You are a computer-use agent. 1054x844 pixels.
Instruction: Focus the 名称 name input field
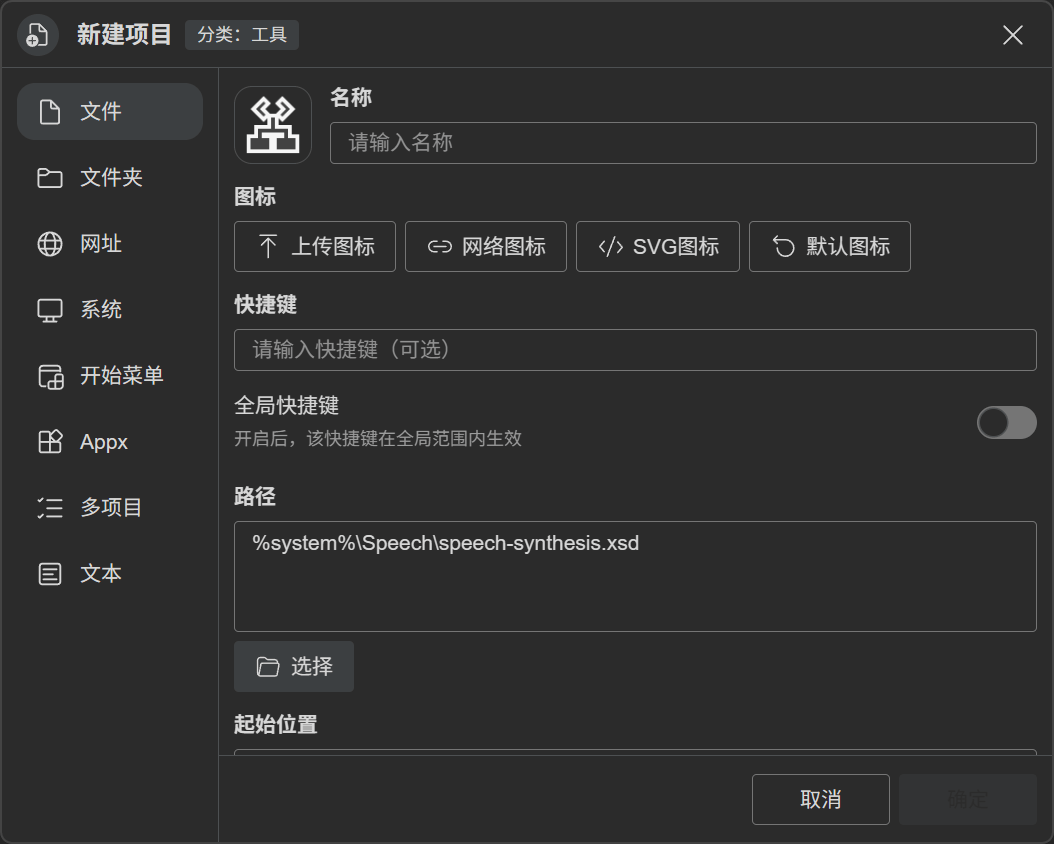pyautogui.click(x=683, y=142)
